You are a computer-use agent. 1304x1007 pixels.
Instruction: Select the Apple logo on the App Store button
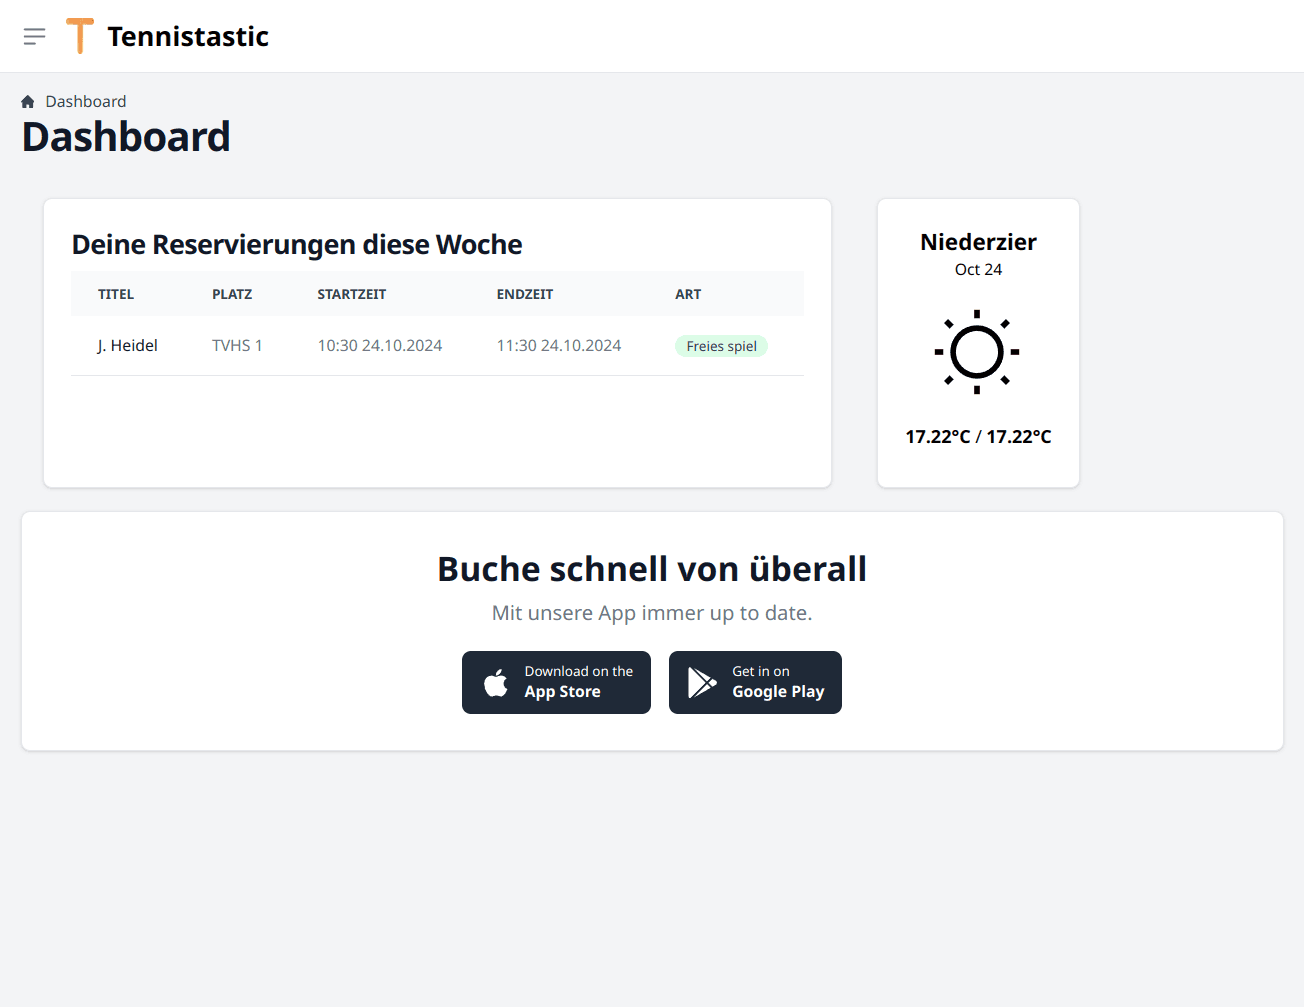(x=494, y=682)
